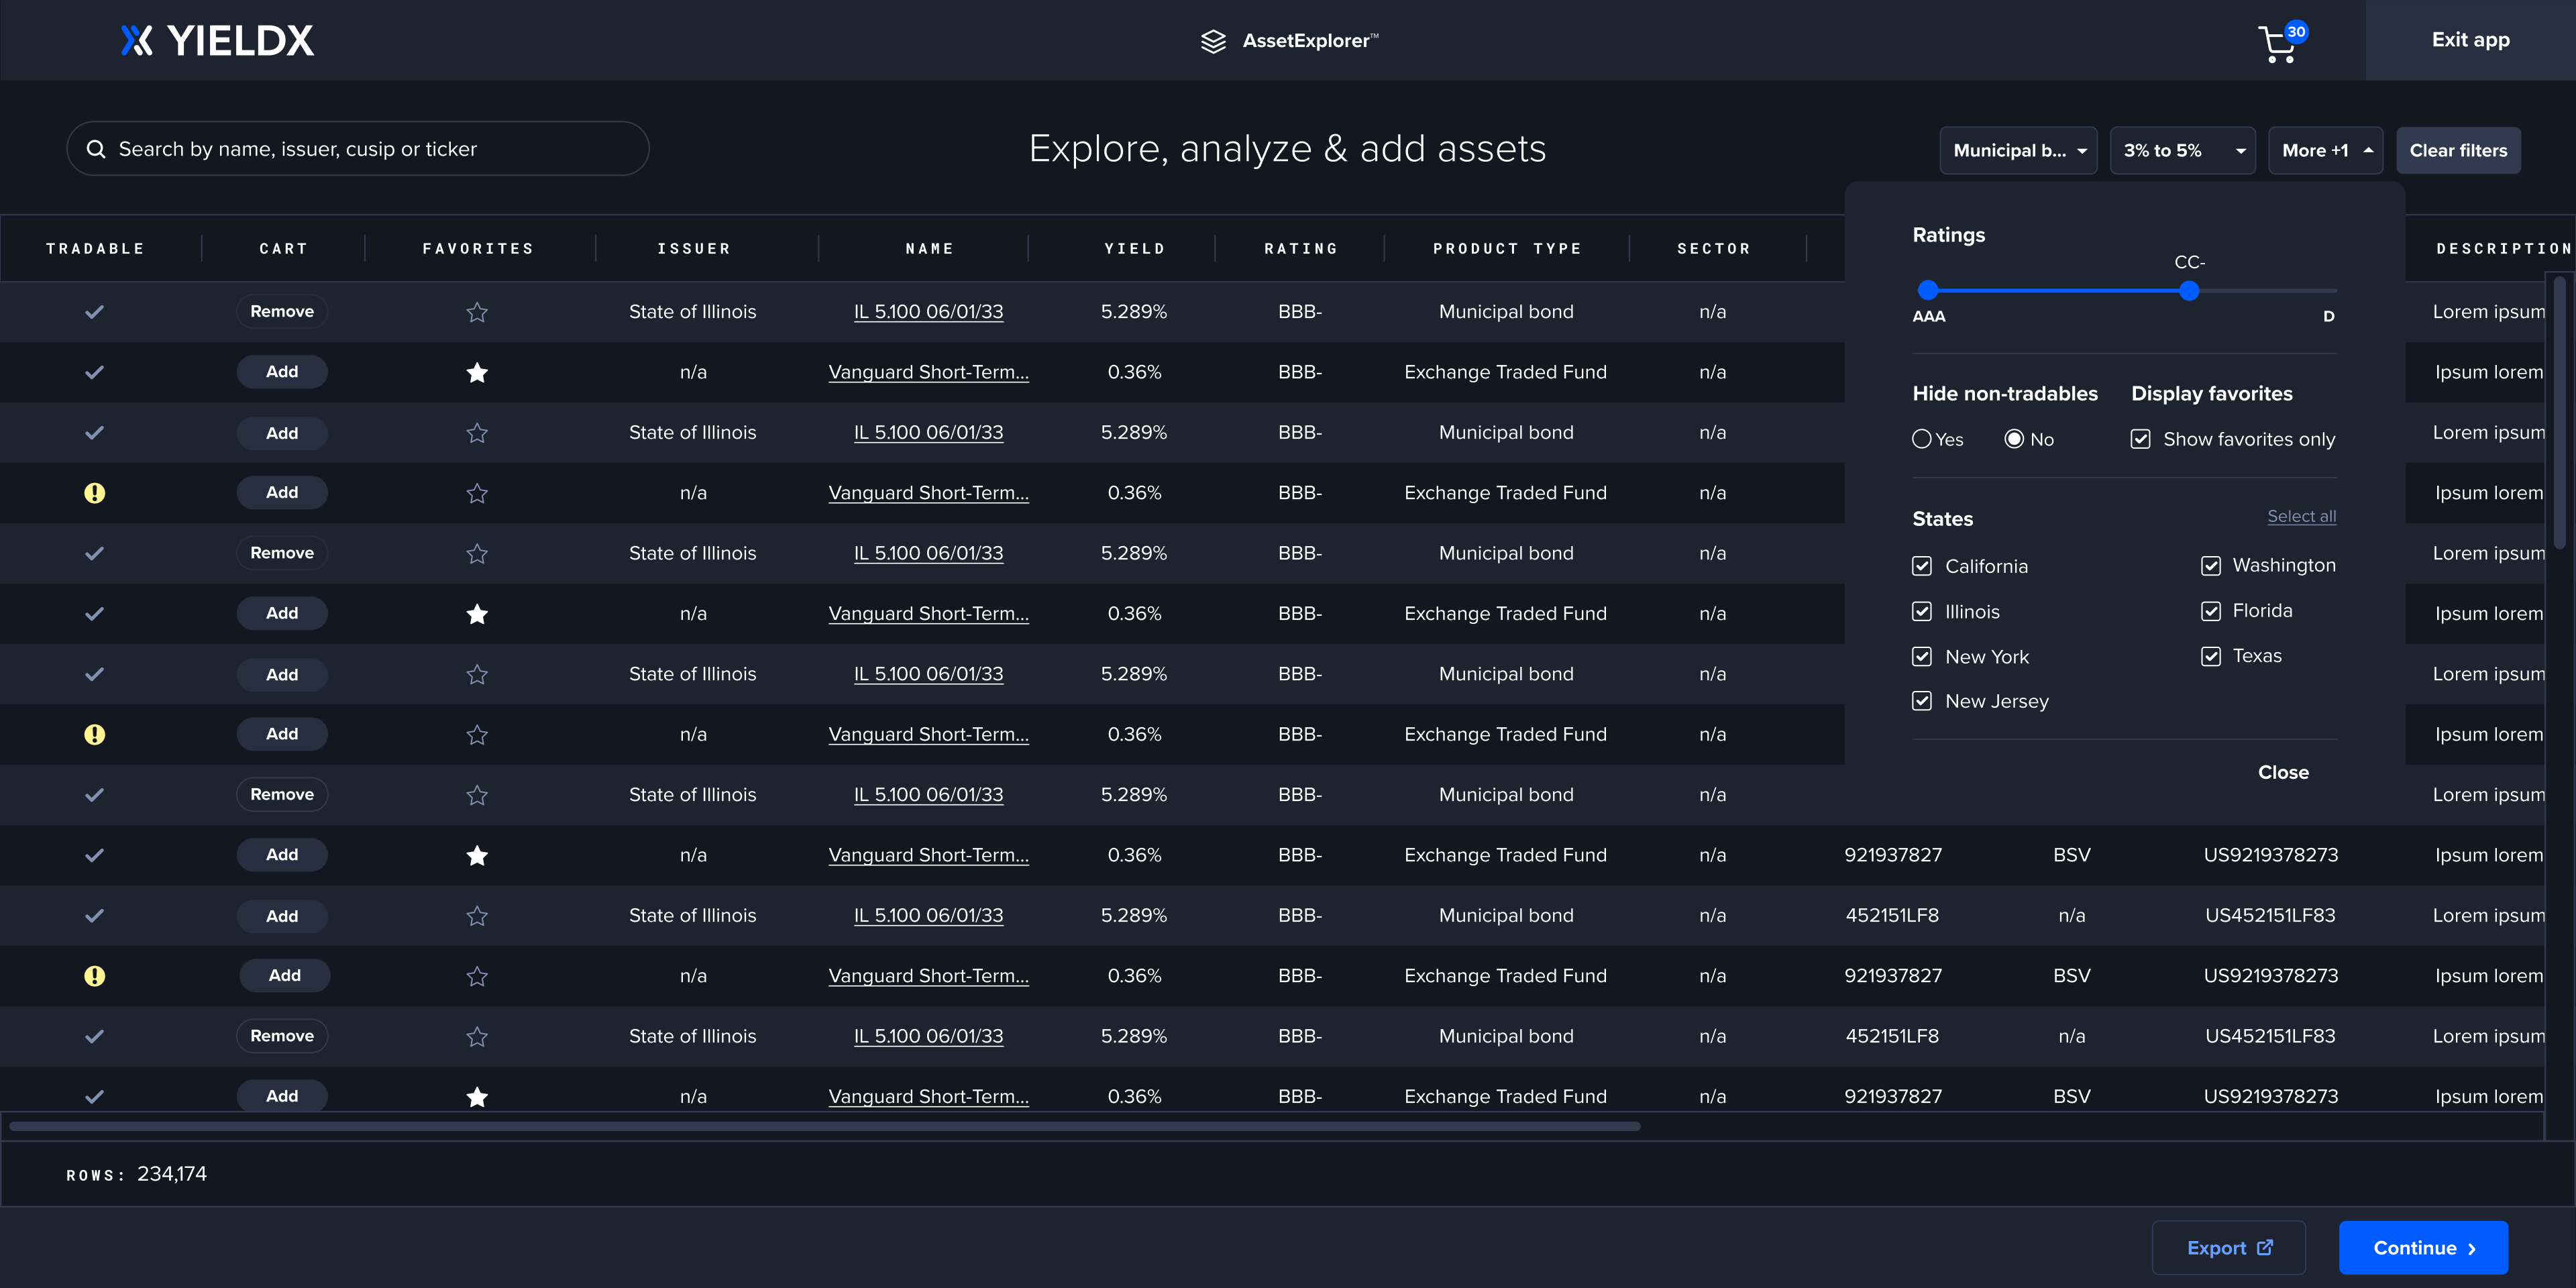Image resolution: width=2576 pixels, height=1288 pixels.
Task: Uncheck Show favorites only checkbox
Action: click(2140, 439)
